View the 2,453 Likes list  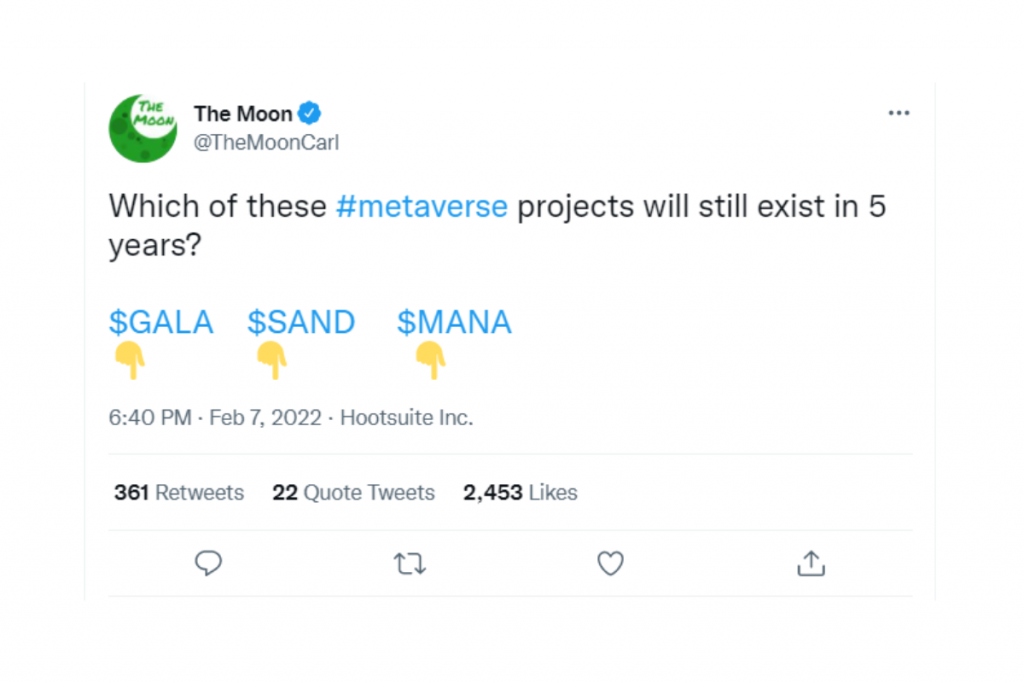[x=519, y=492]
